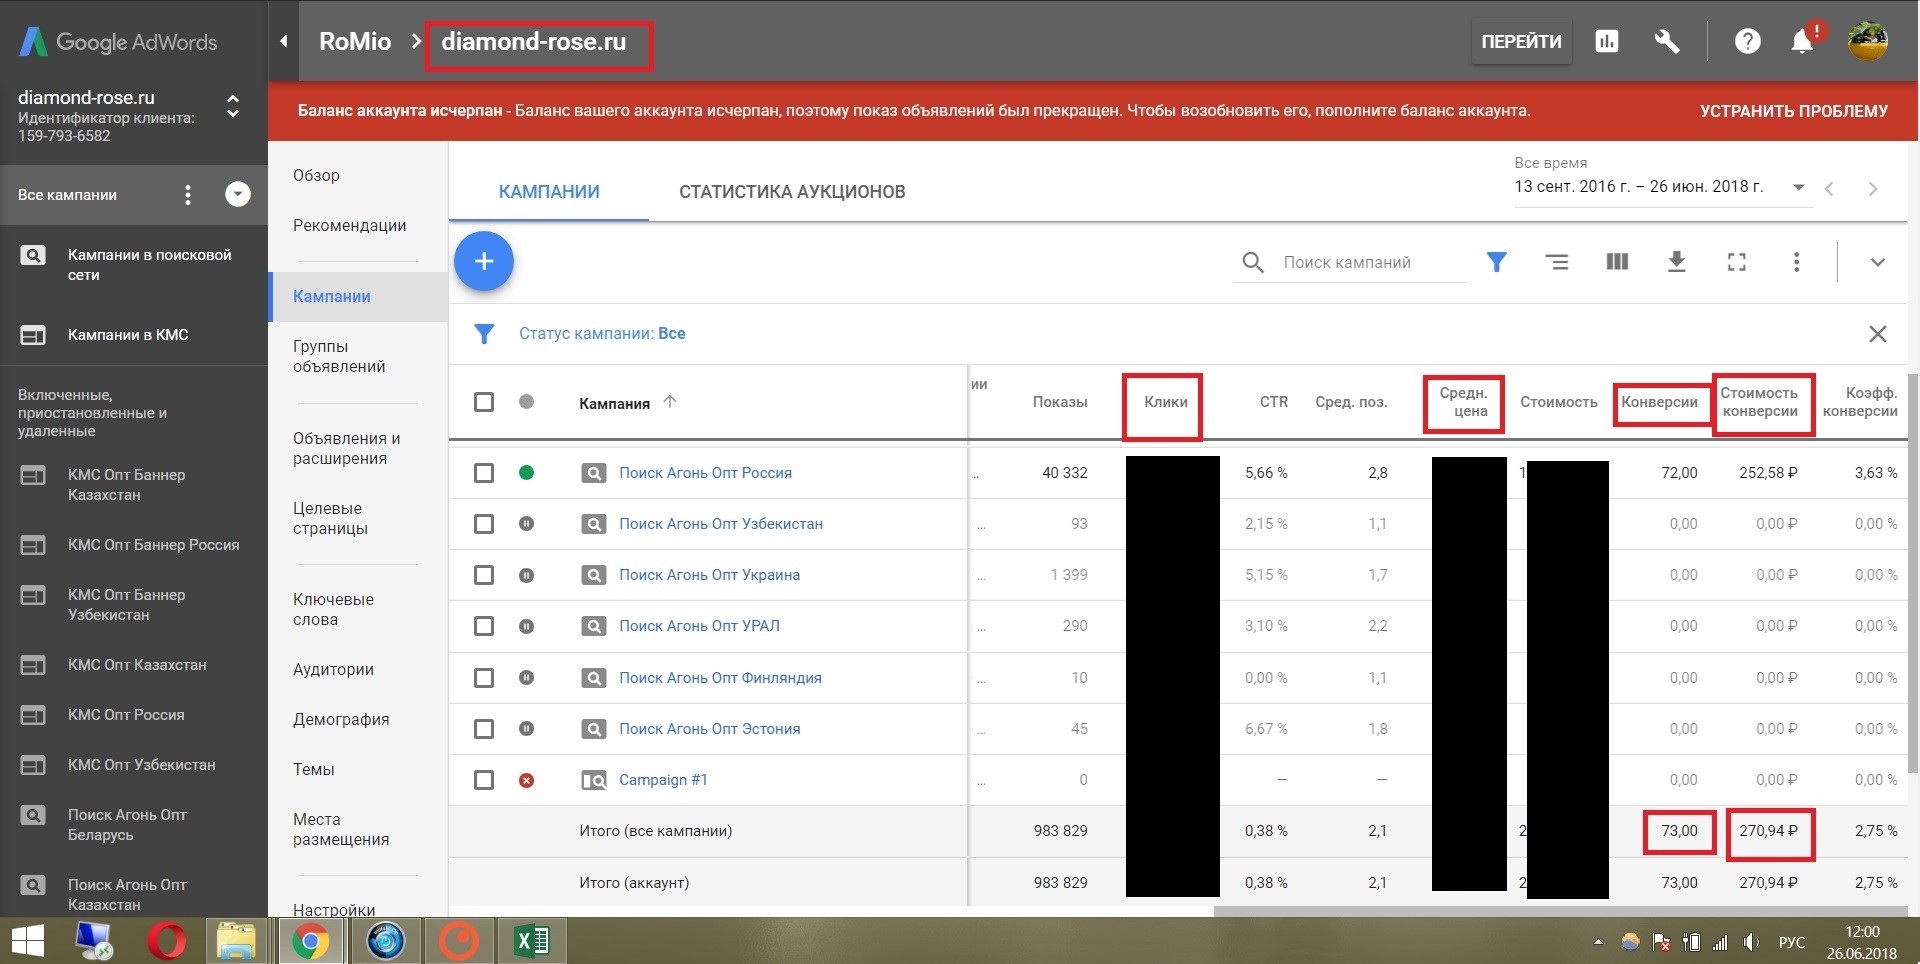Open Аудитории in side menu

click(333, 669)
